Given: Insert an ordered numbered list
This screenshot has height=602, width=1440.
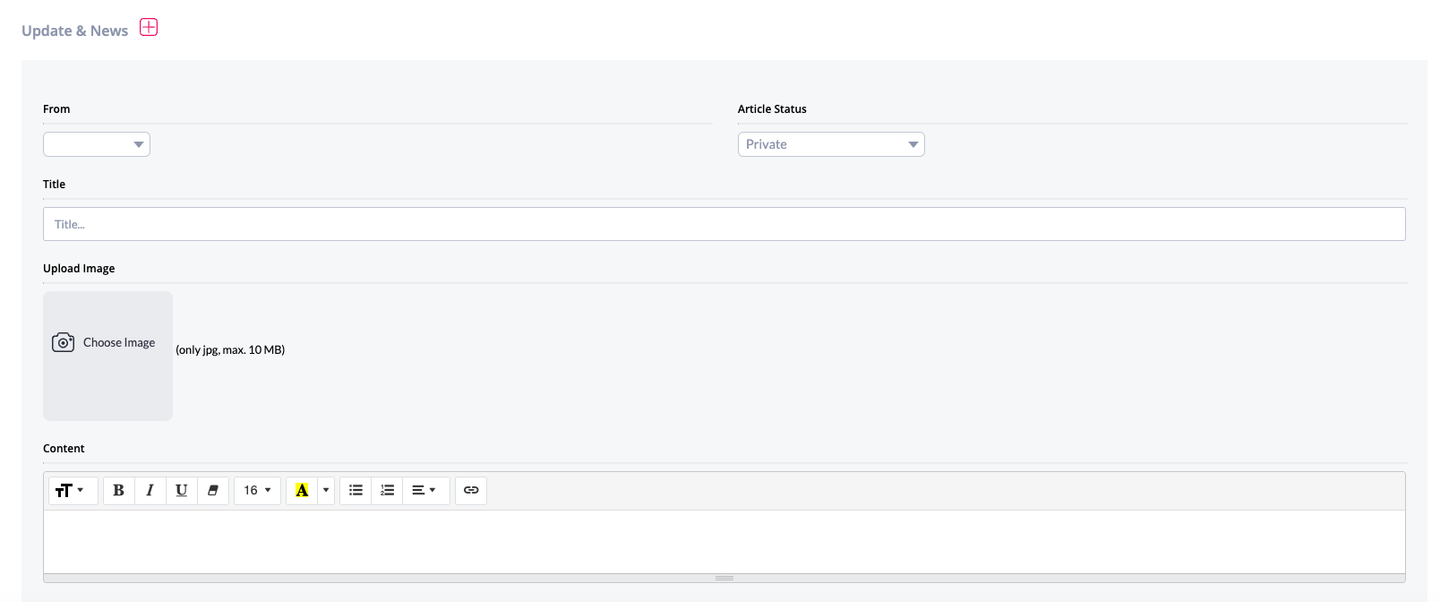Looking at the screenshot, I should [x=387, y=490].
